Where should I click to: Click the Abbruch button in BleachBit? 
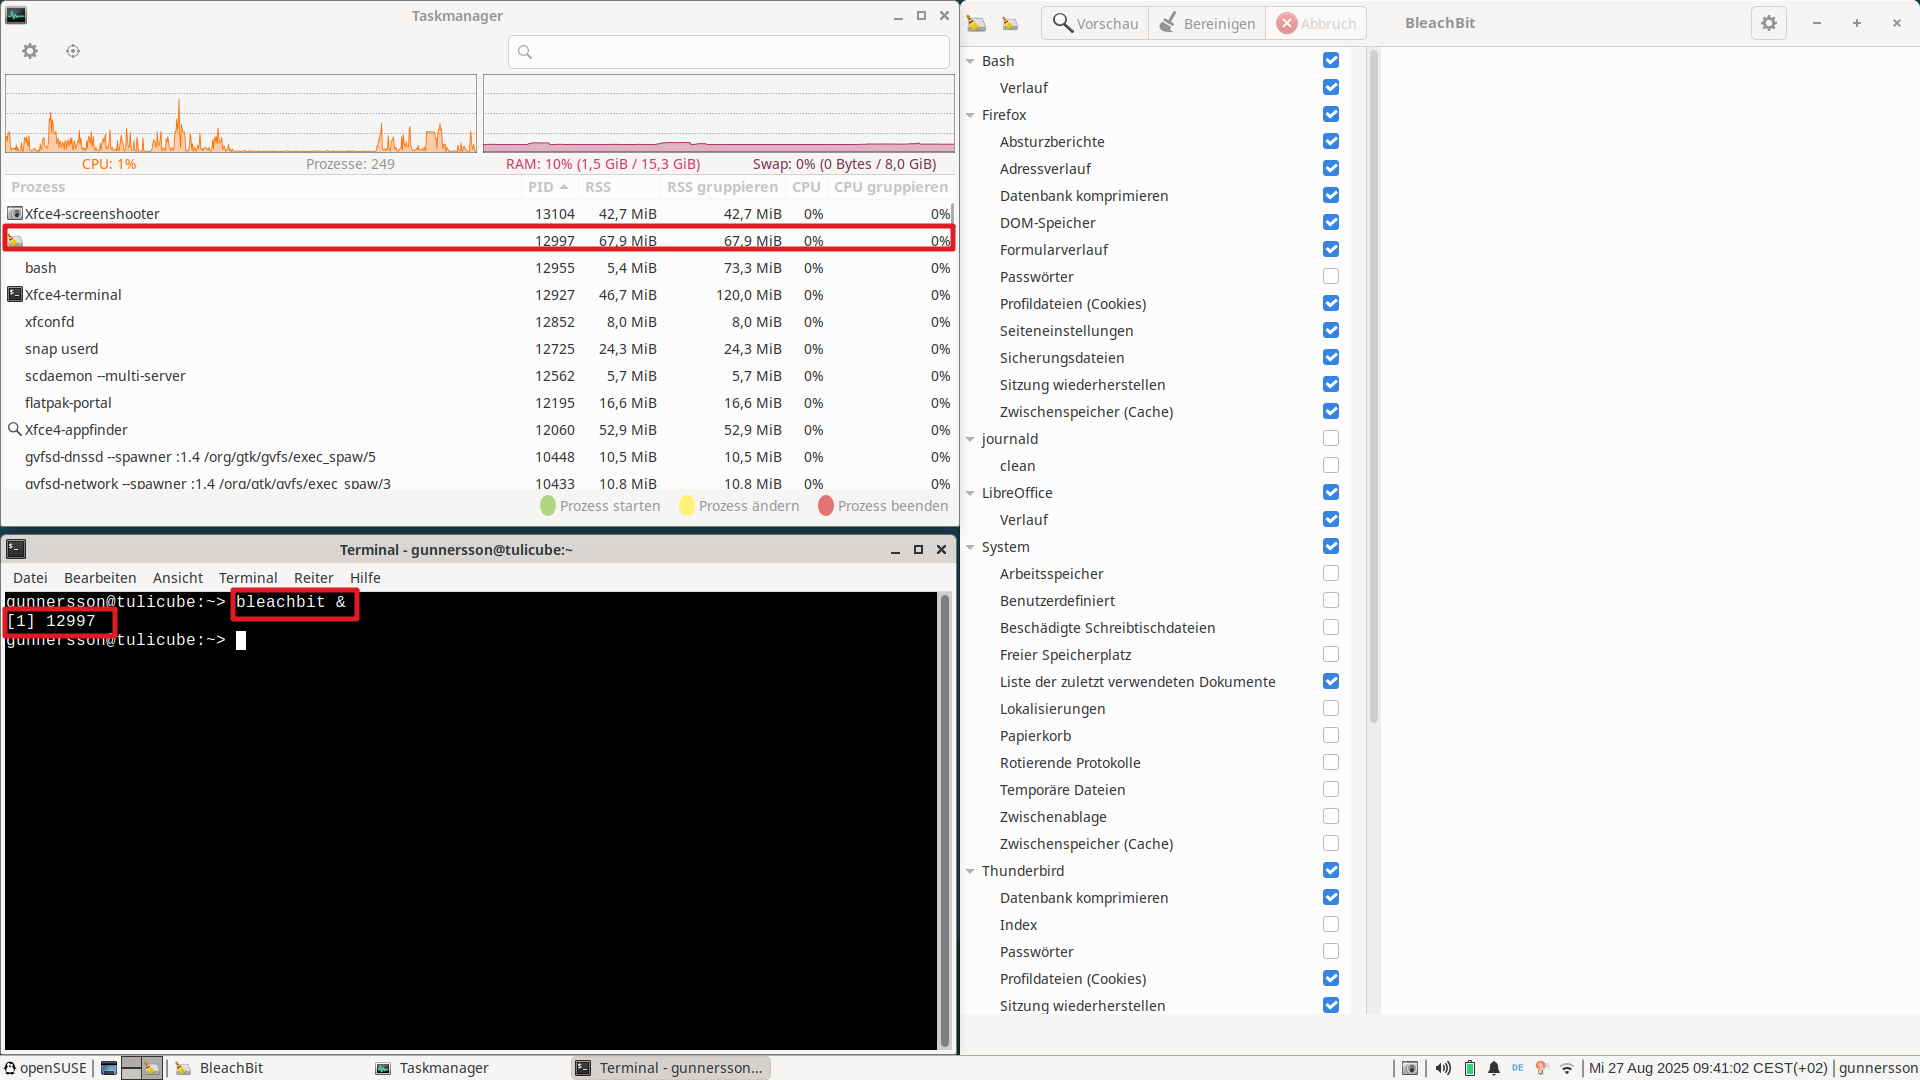click(1316, 23)
